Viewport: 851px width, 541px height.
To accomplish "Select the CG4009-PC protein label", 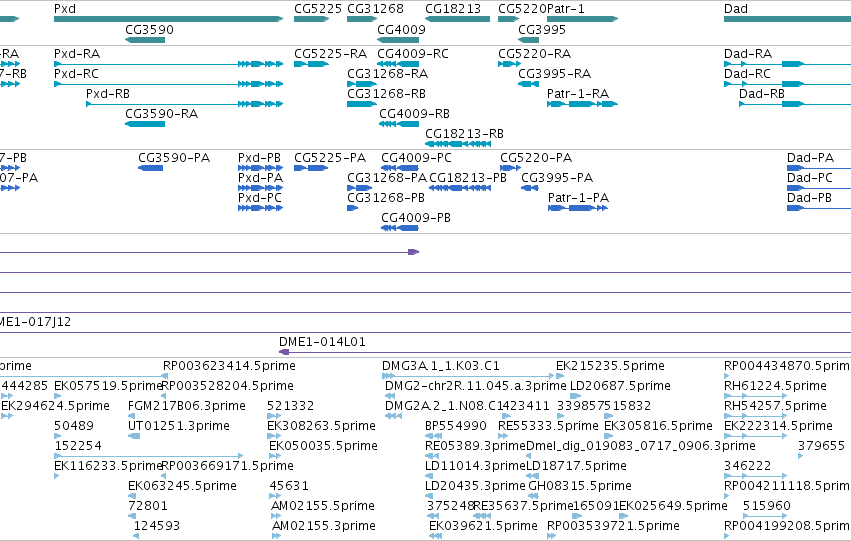I will click(x=416, y=158).
